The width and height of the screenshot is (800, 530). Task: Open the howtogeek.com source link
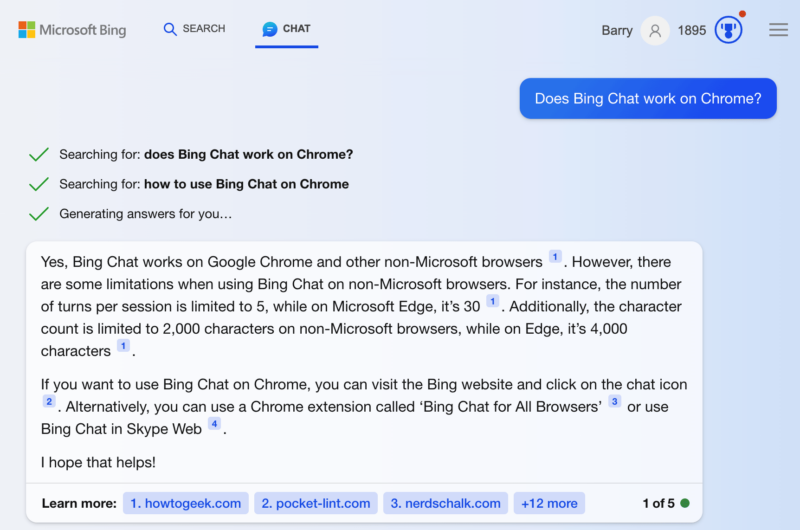(x=186, y=503)
